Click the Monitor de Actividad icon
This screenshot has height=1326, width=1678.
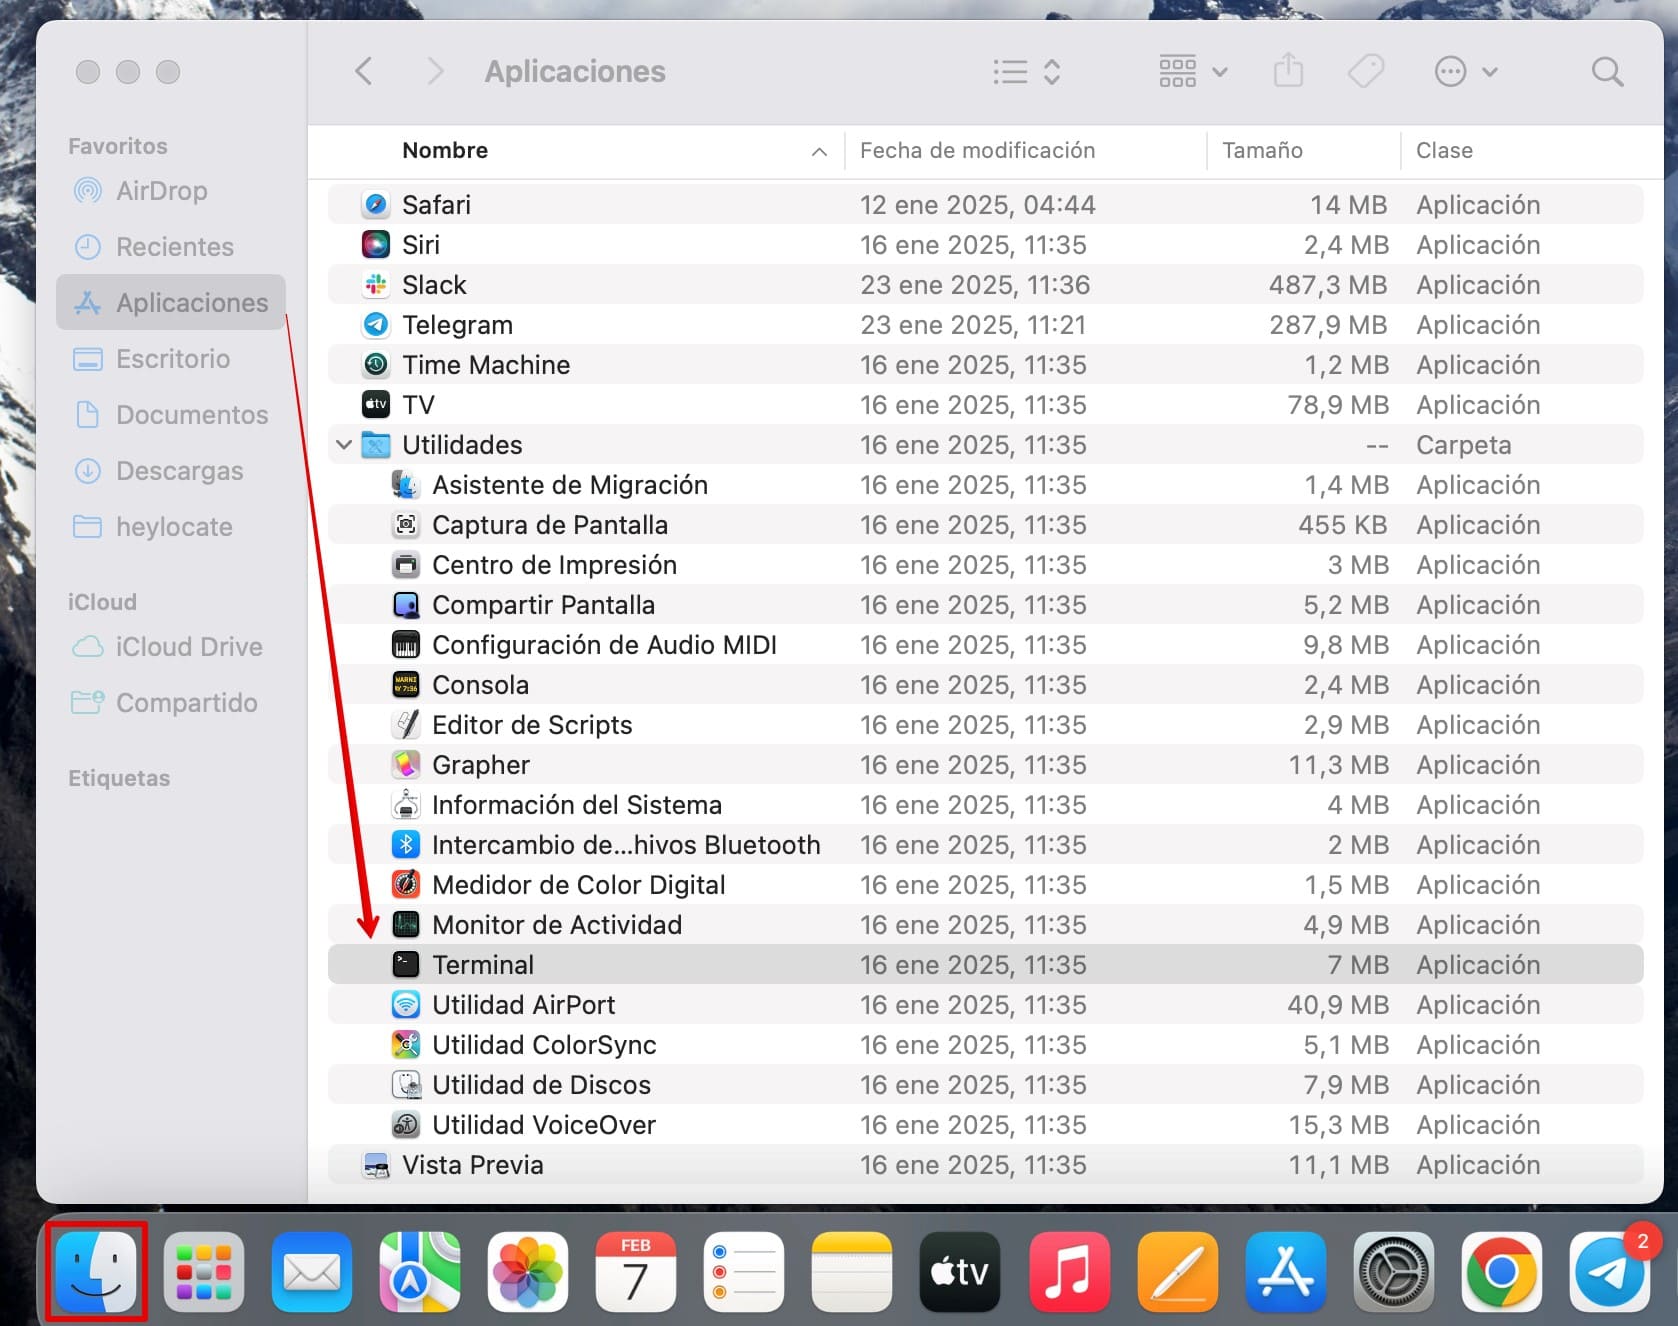point(406,925)
